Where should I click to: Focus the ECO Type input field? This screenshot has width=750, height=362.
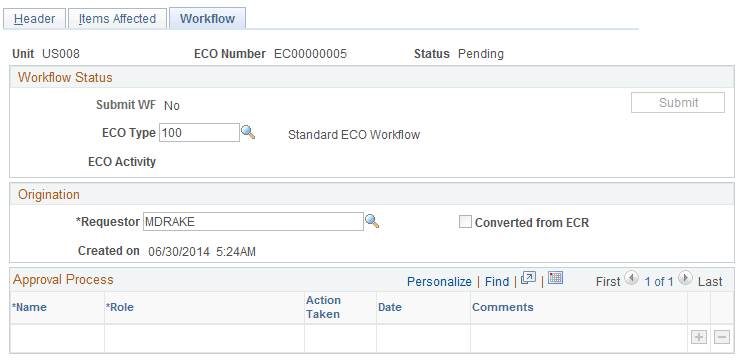[x=199, y=132]
